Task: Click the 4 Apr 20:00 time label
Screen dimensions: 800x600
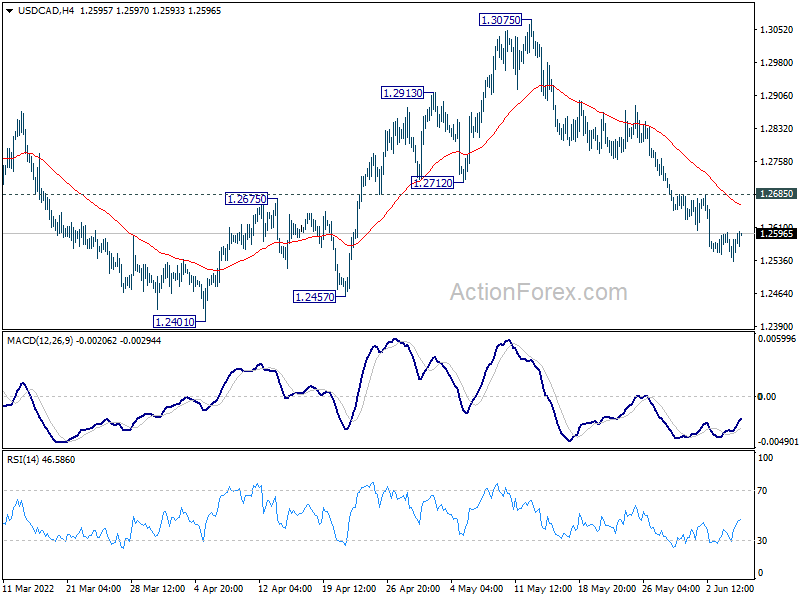Action: [x=219, y=588]
